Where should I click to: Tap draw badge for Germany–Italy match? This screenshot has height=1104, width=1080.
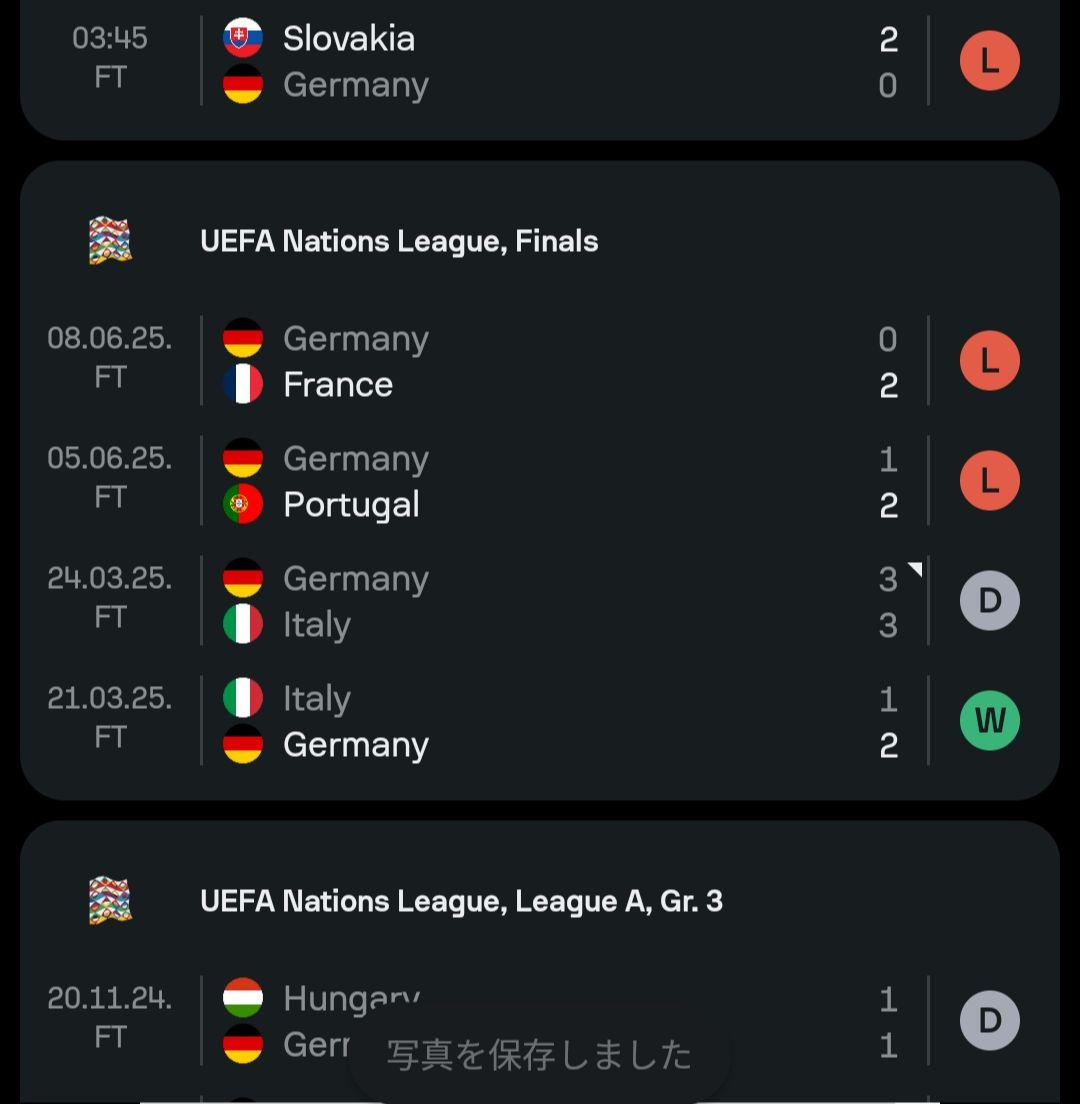989,601
